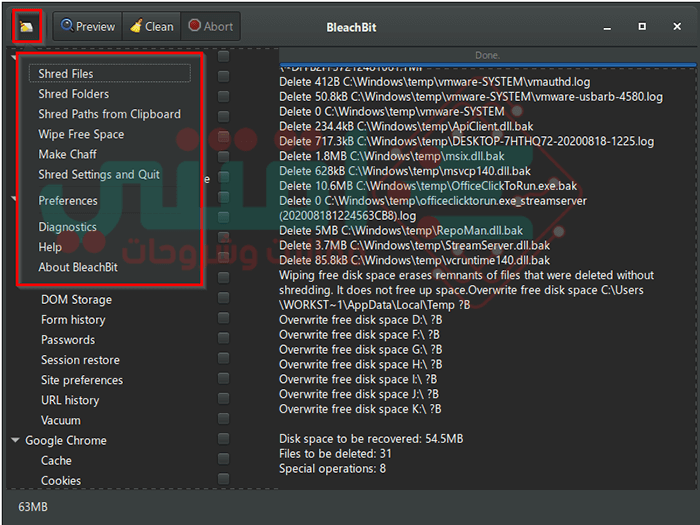Maximize the BleachBit window

pos(642,27)
